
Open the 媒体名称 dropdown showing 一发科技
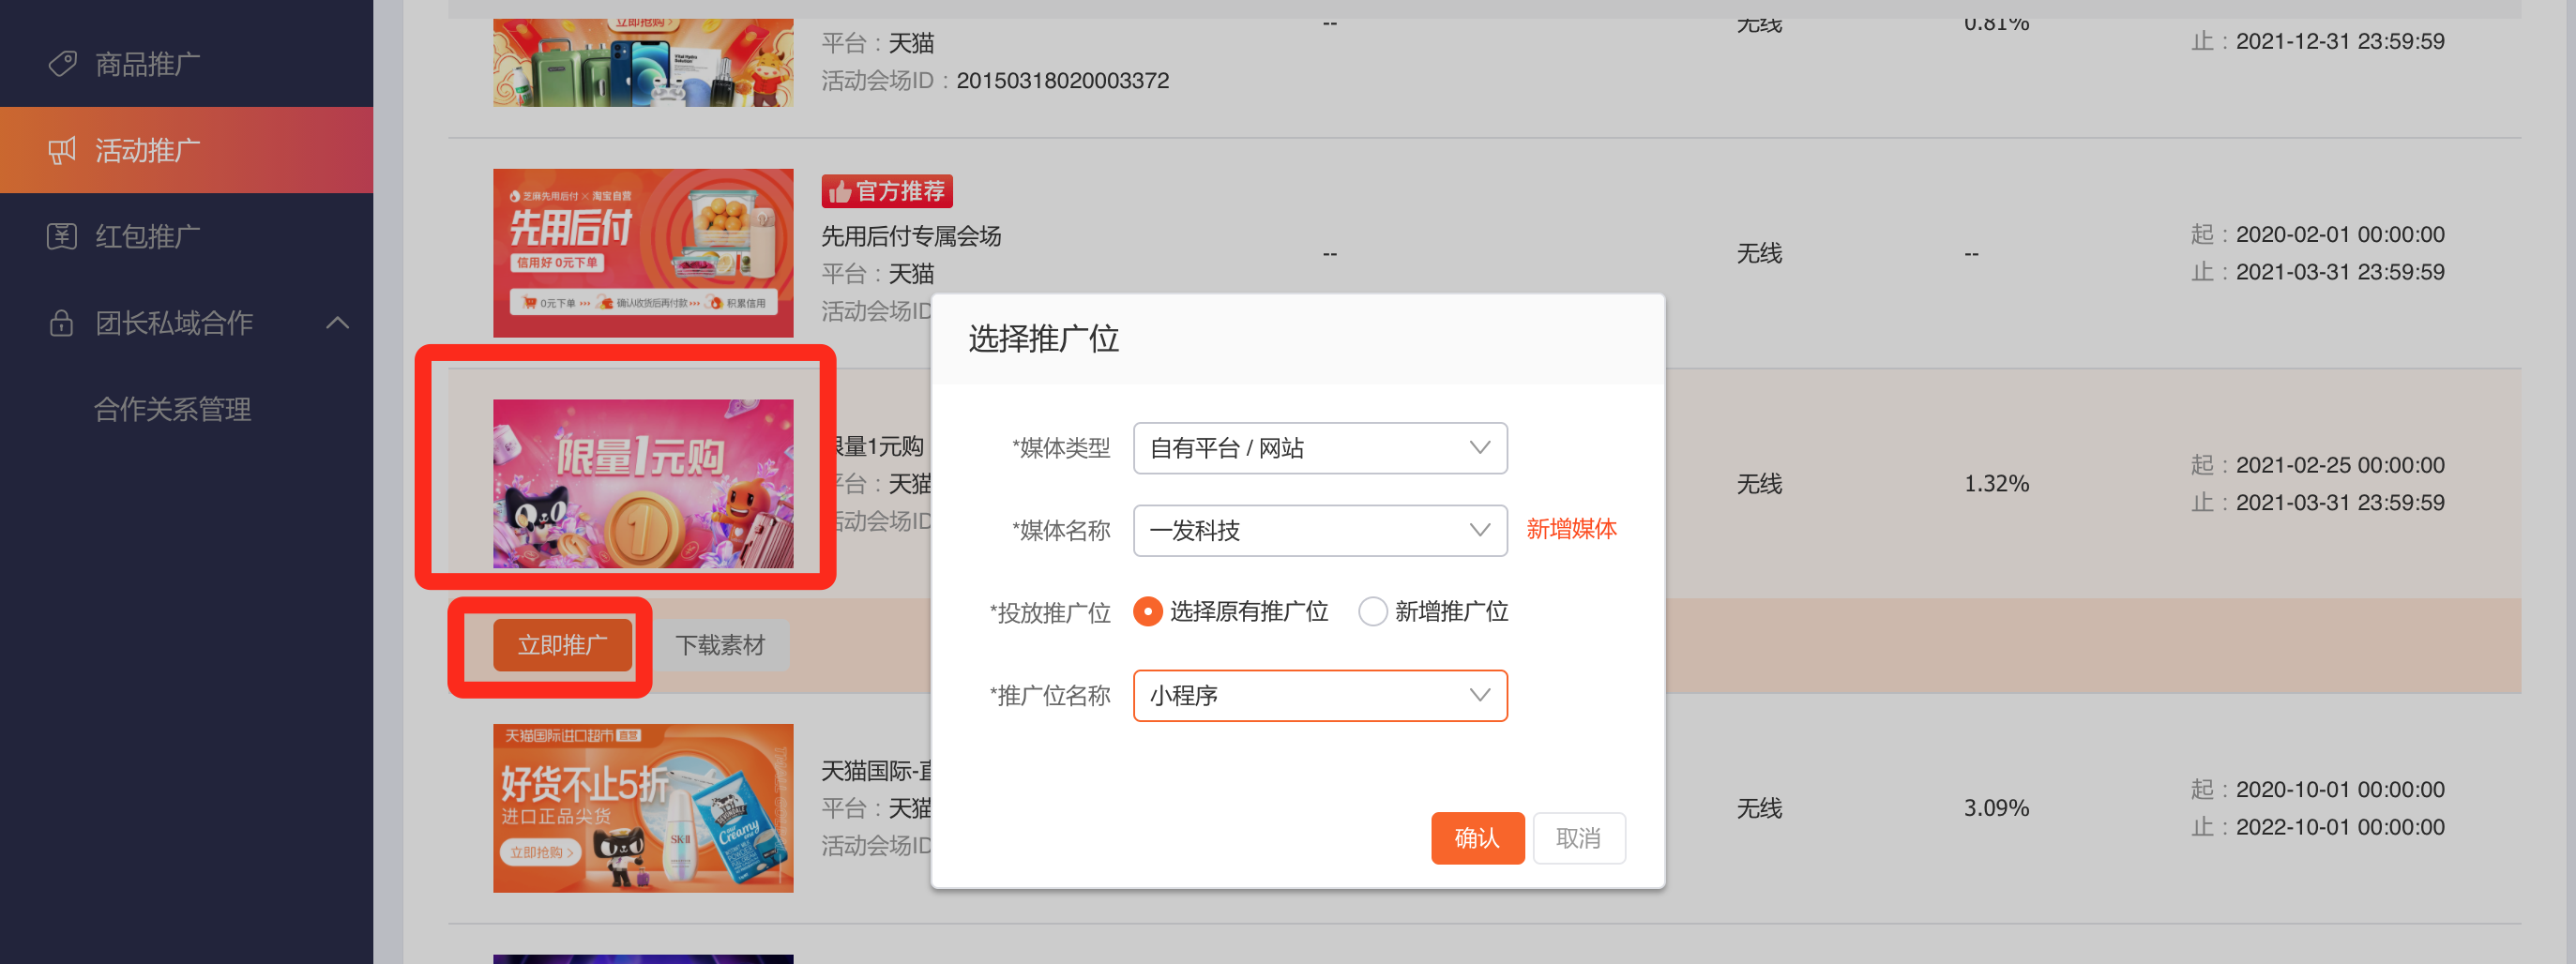tap(1320, 530)
